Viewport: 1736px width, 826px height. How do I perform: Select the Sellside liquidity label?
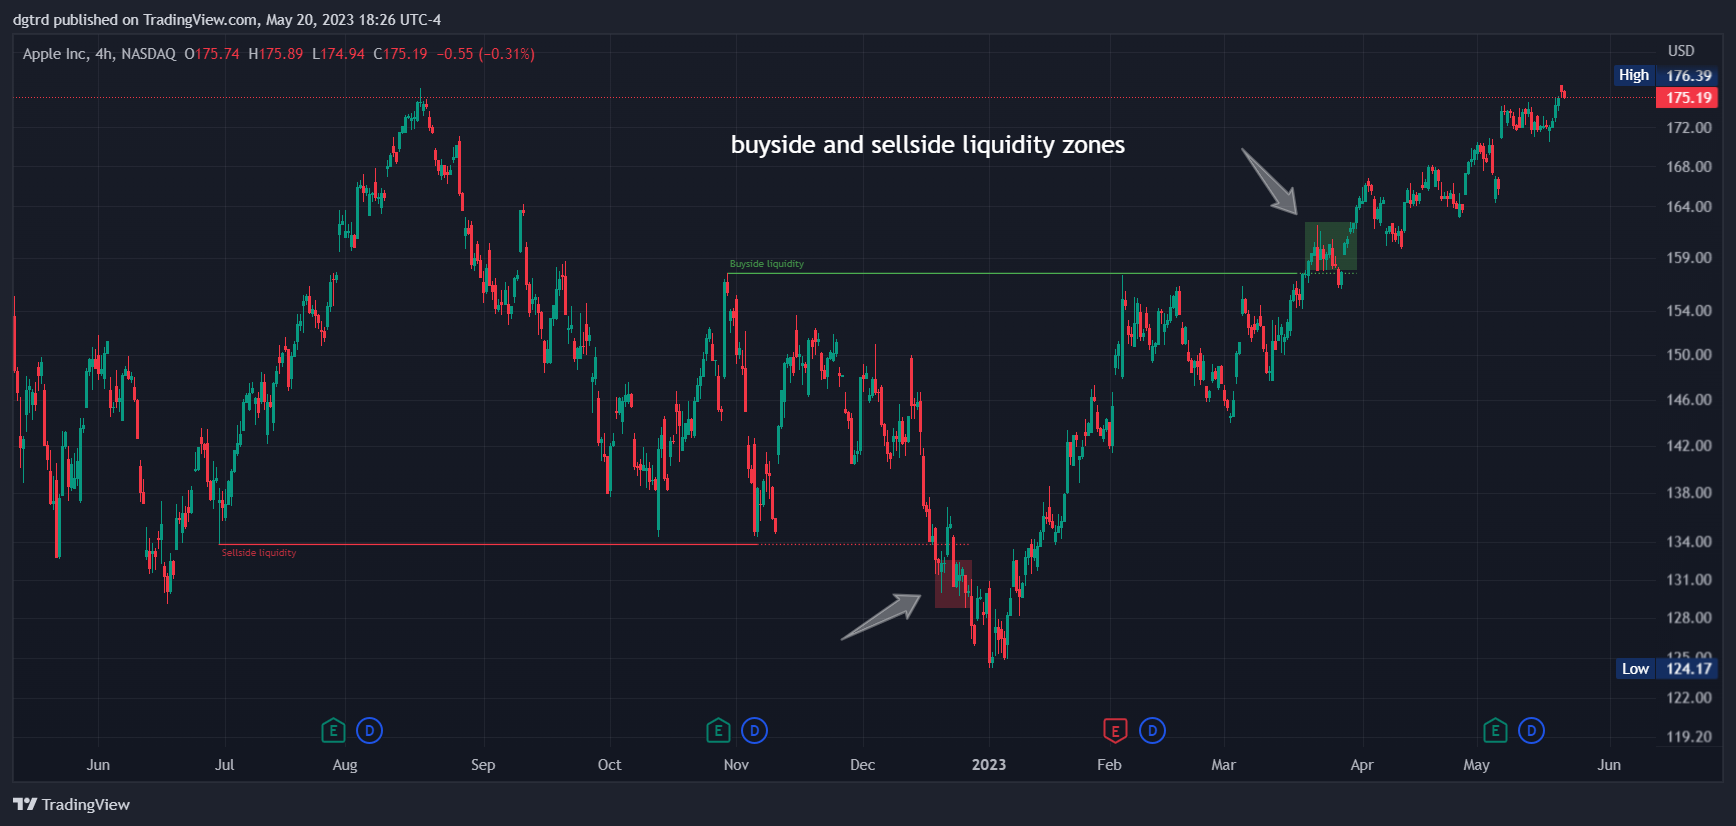pyautogui.click(x=259, y=553)
